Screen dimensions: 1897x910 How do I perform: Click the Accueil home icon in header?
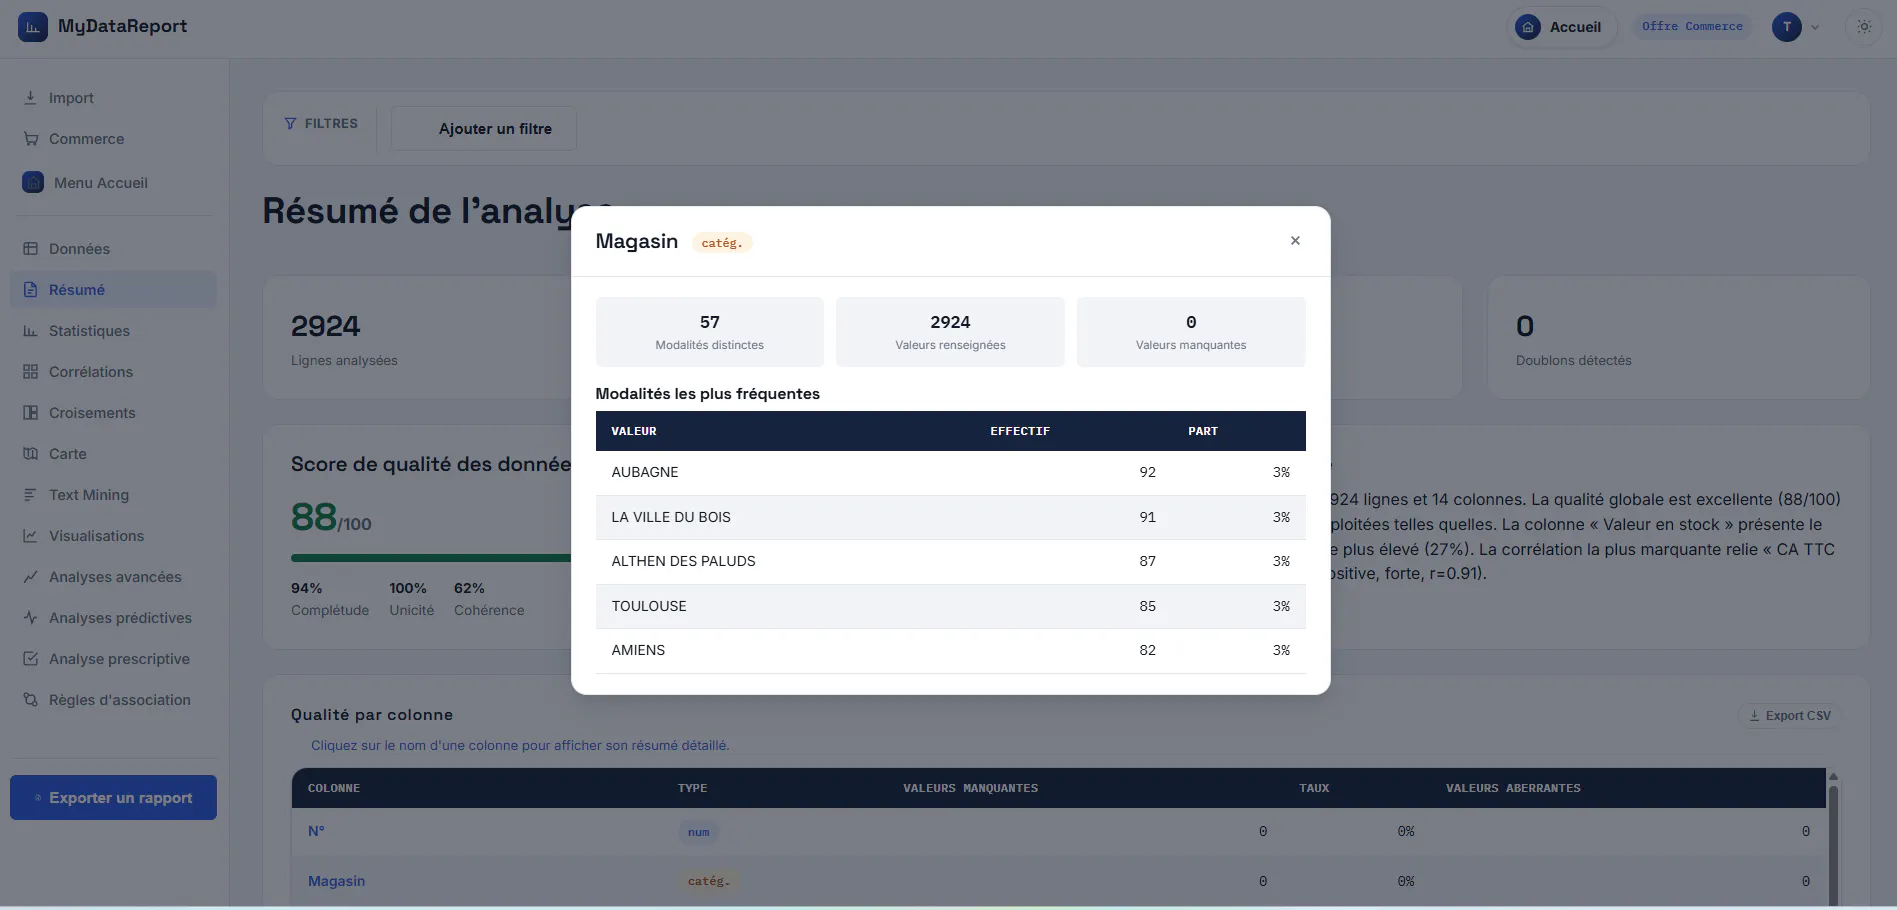click(x=1528, y=27)
